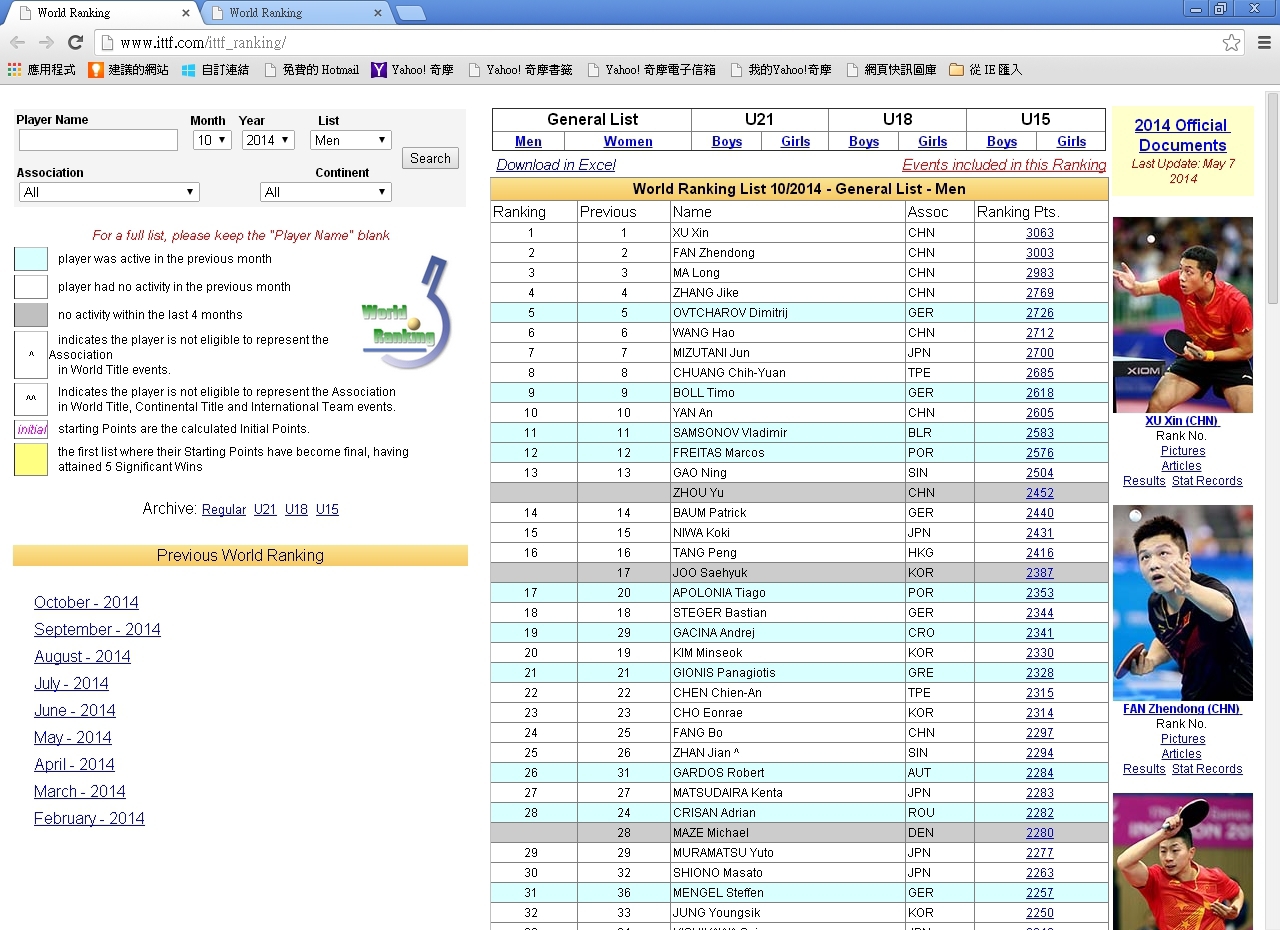Image resolution: width=1280 pixels, height=930 pixels.
Task: Open the 應用程式 apps shortcut
Action: pos(41,70)
